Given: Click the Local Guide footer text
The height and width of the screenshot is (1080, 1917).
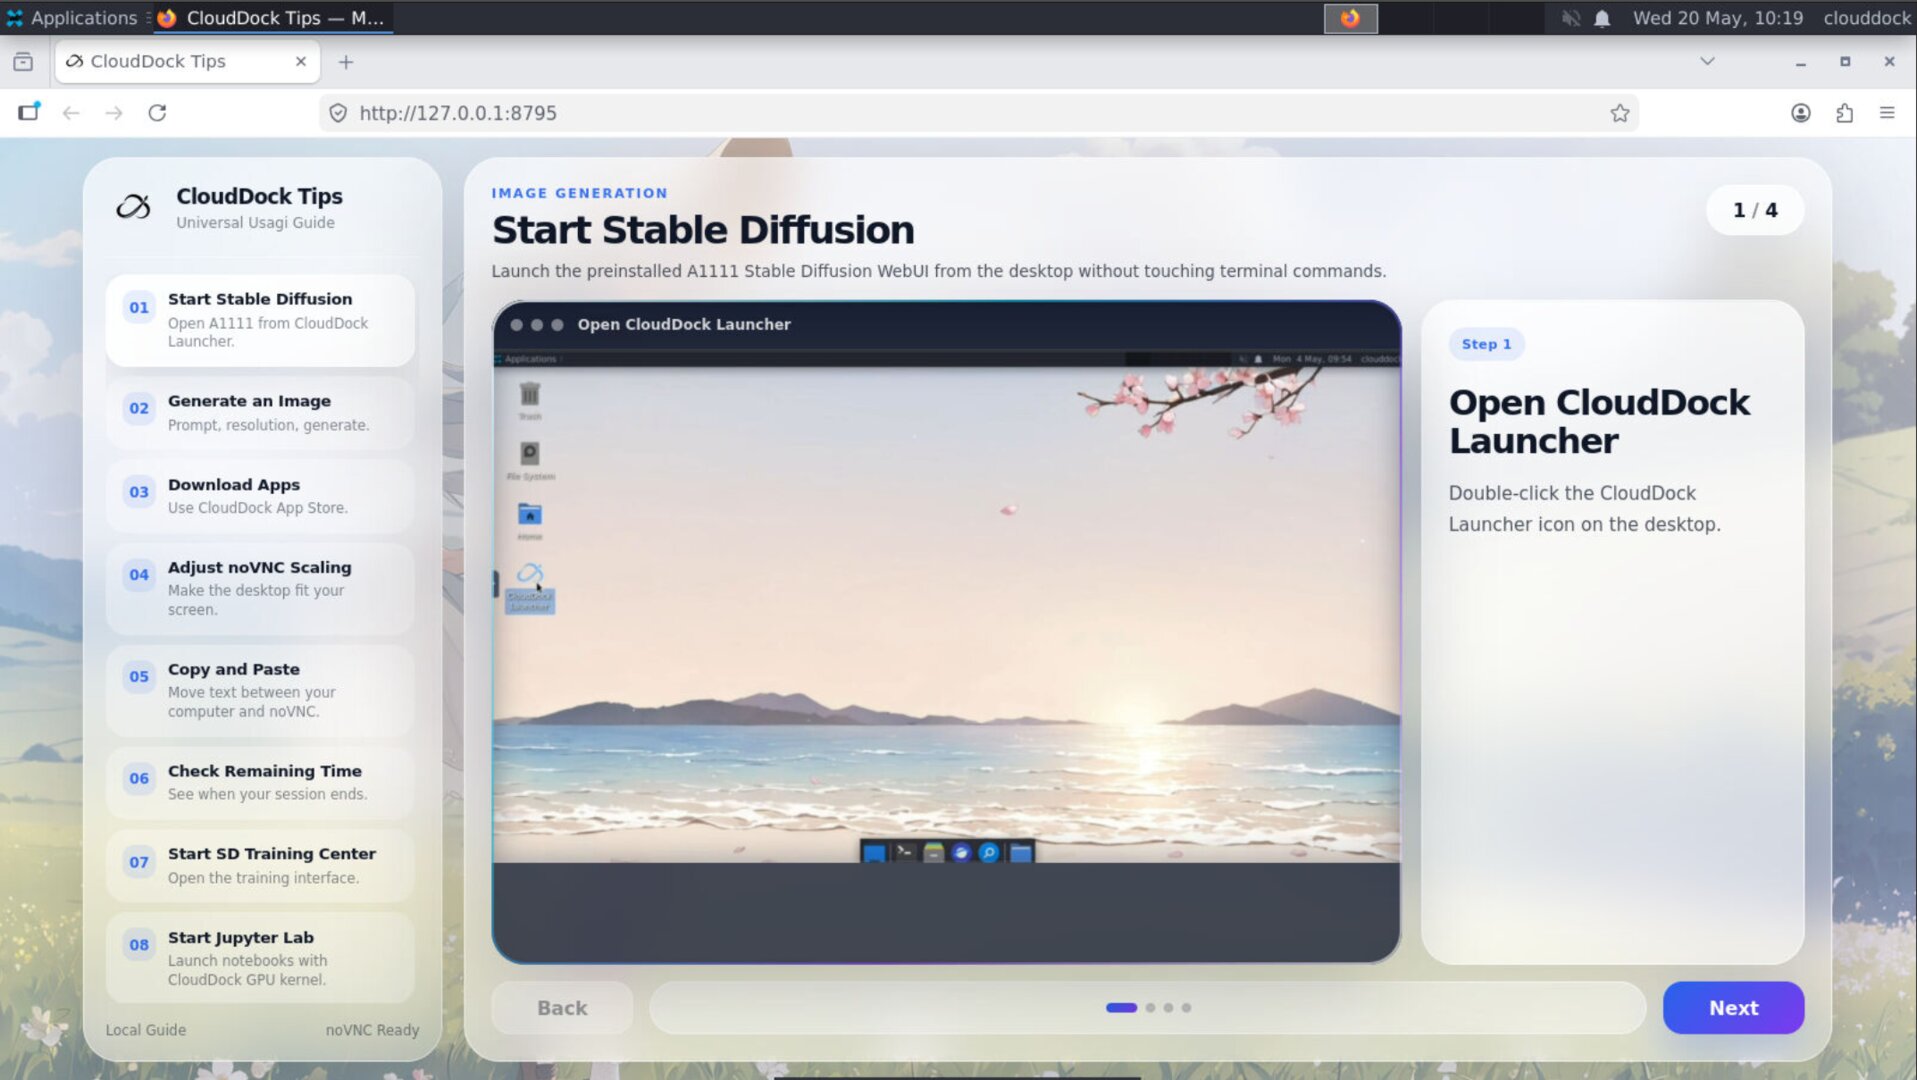Looking at the screenshot, I should point(146,1030).
